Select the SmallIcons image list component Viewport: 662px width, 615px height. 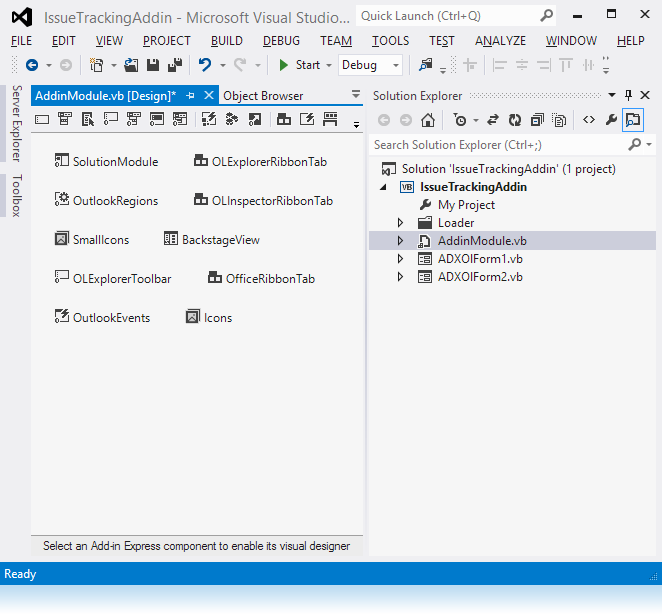[92, 240]
